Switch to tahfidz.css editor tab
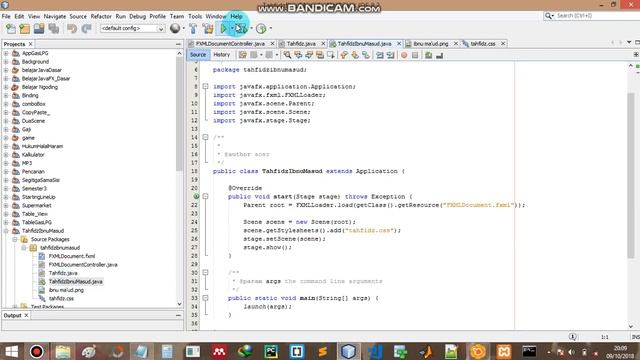Viewport: 640px width, 360px height. pyautogui.click(x=483, y=44)
